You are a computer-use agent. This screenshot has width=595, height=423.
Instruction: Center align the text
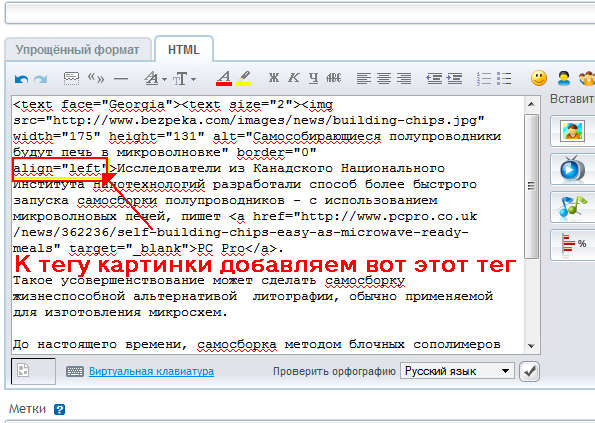[x=384, y=79]
